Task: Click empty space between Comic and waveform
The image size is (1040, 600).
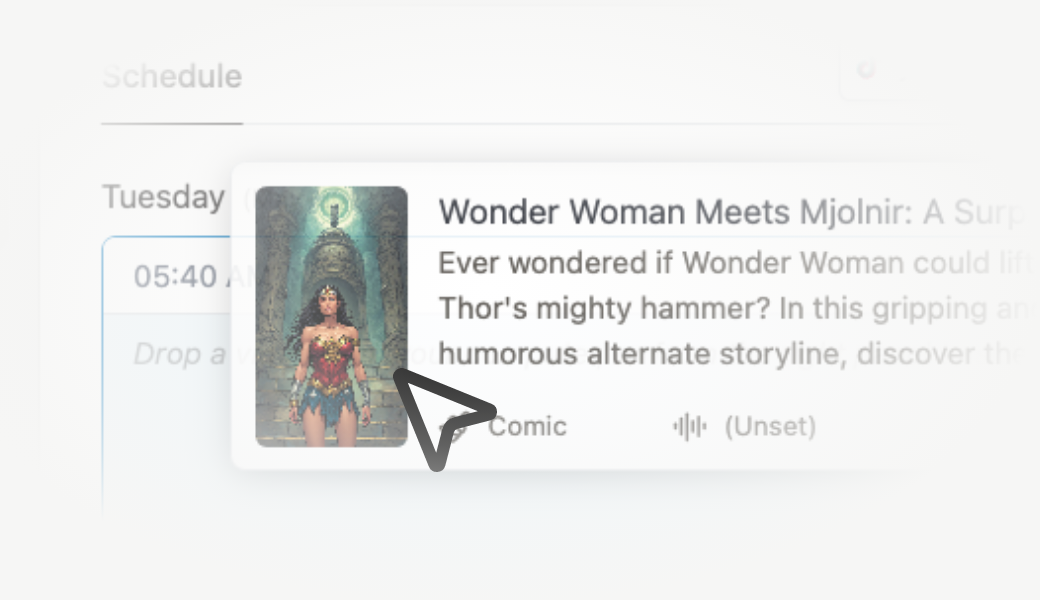Action: [619, 426]
